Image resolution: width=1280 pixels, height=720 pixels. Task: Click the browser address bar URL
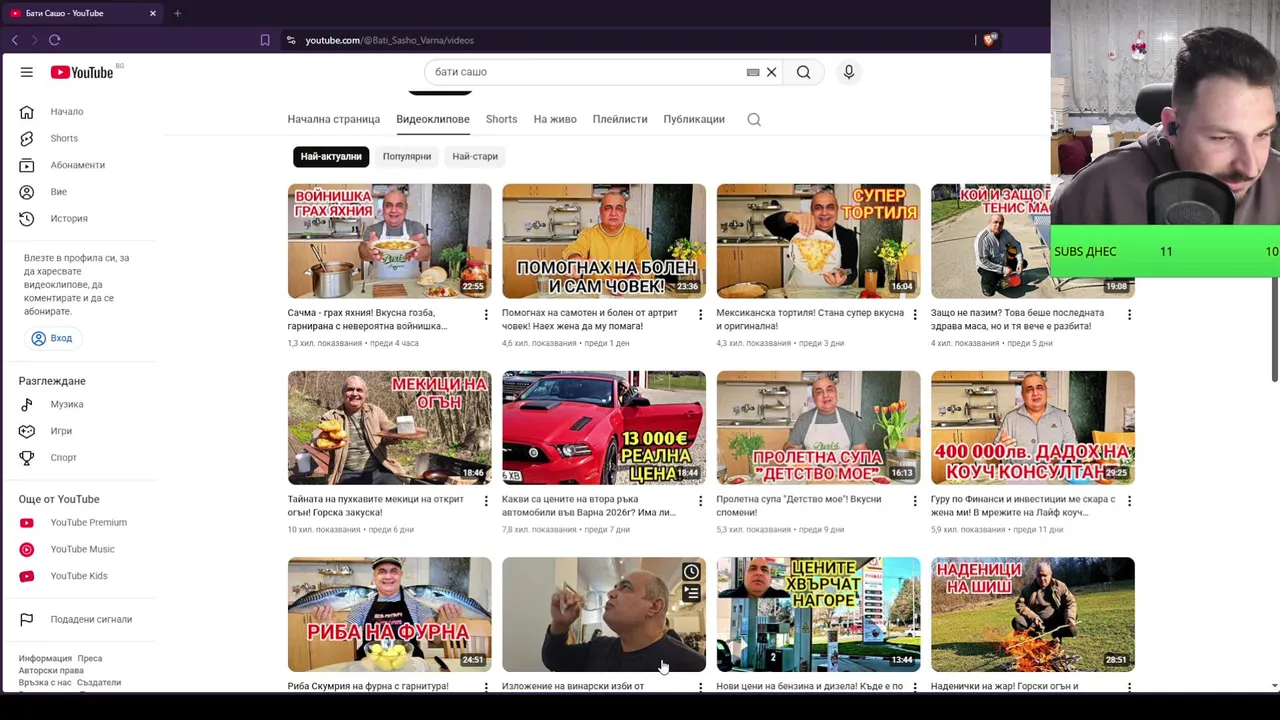(x=389, y=40)
